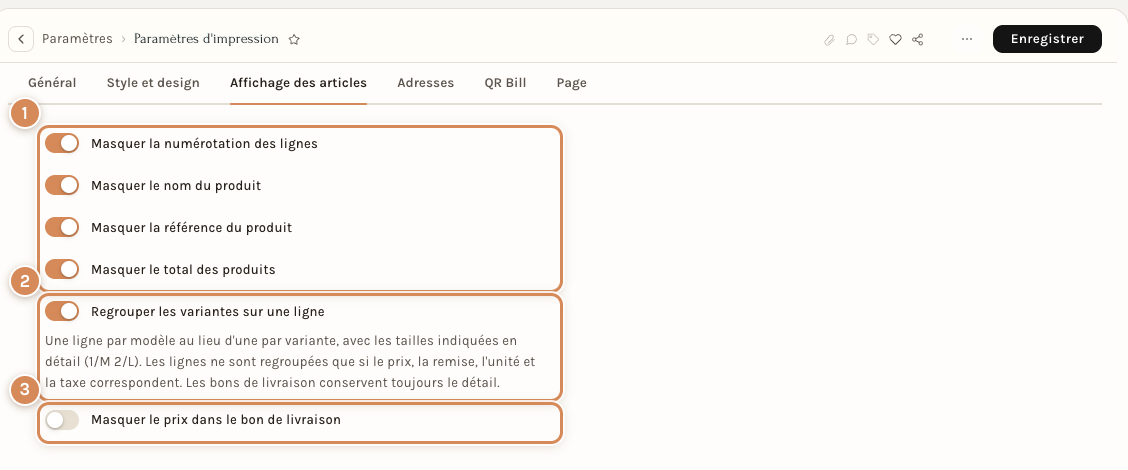This screenshot has height=470, width=1128.
Task: Turn off Masquer le nom du produit
Action: coord(62,186)
